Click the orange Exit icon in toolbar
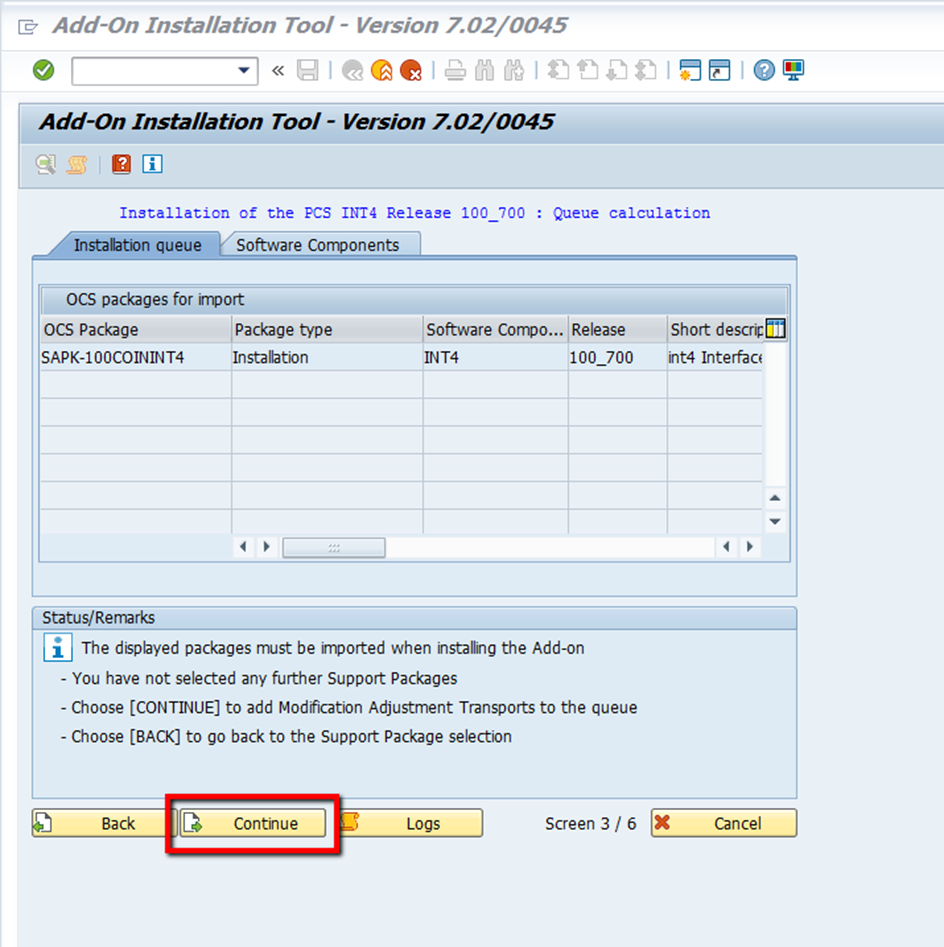Image resolution: width=944 pixels, height=947 pixels. pyautogui.click(x=381, y=70)
